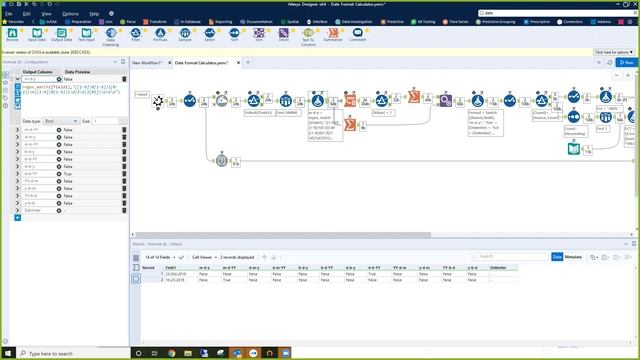Select the Join tool in the palette
This screenshot has height=360, width=640.
(259, 35)
